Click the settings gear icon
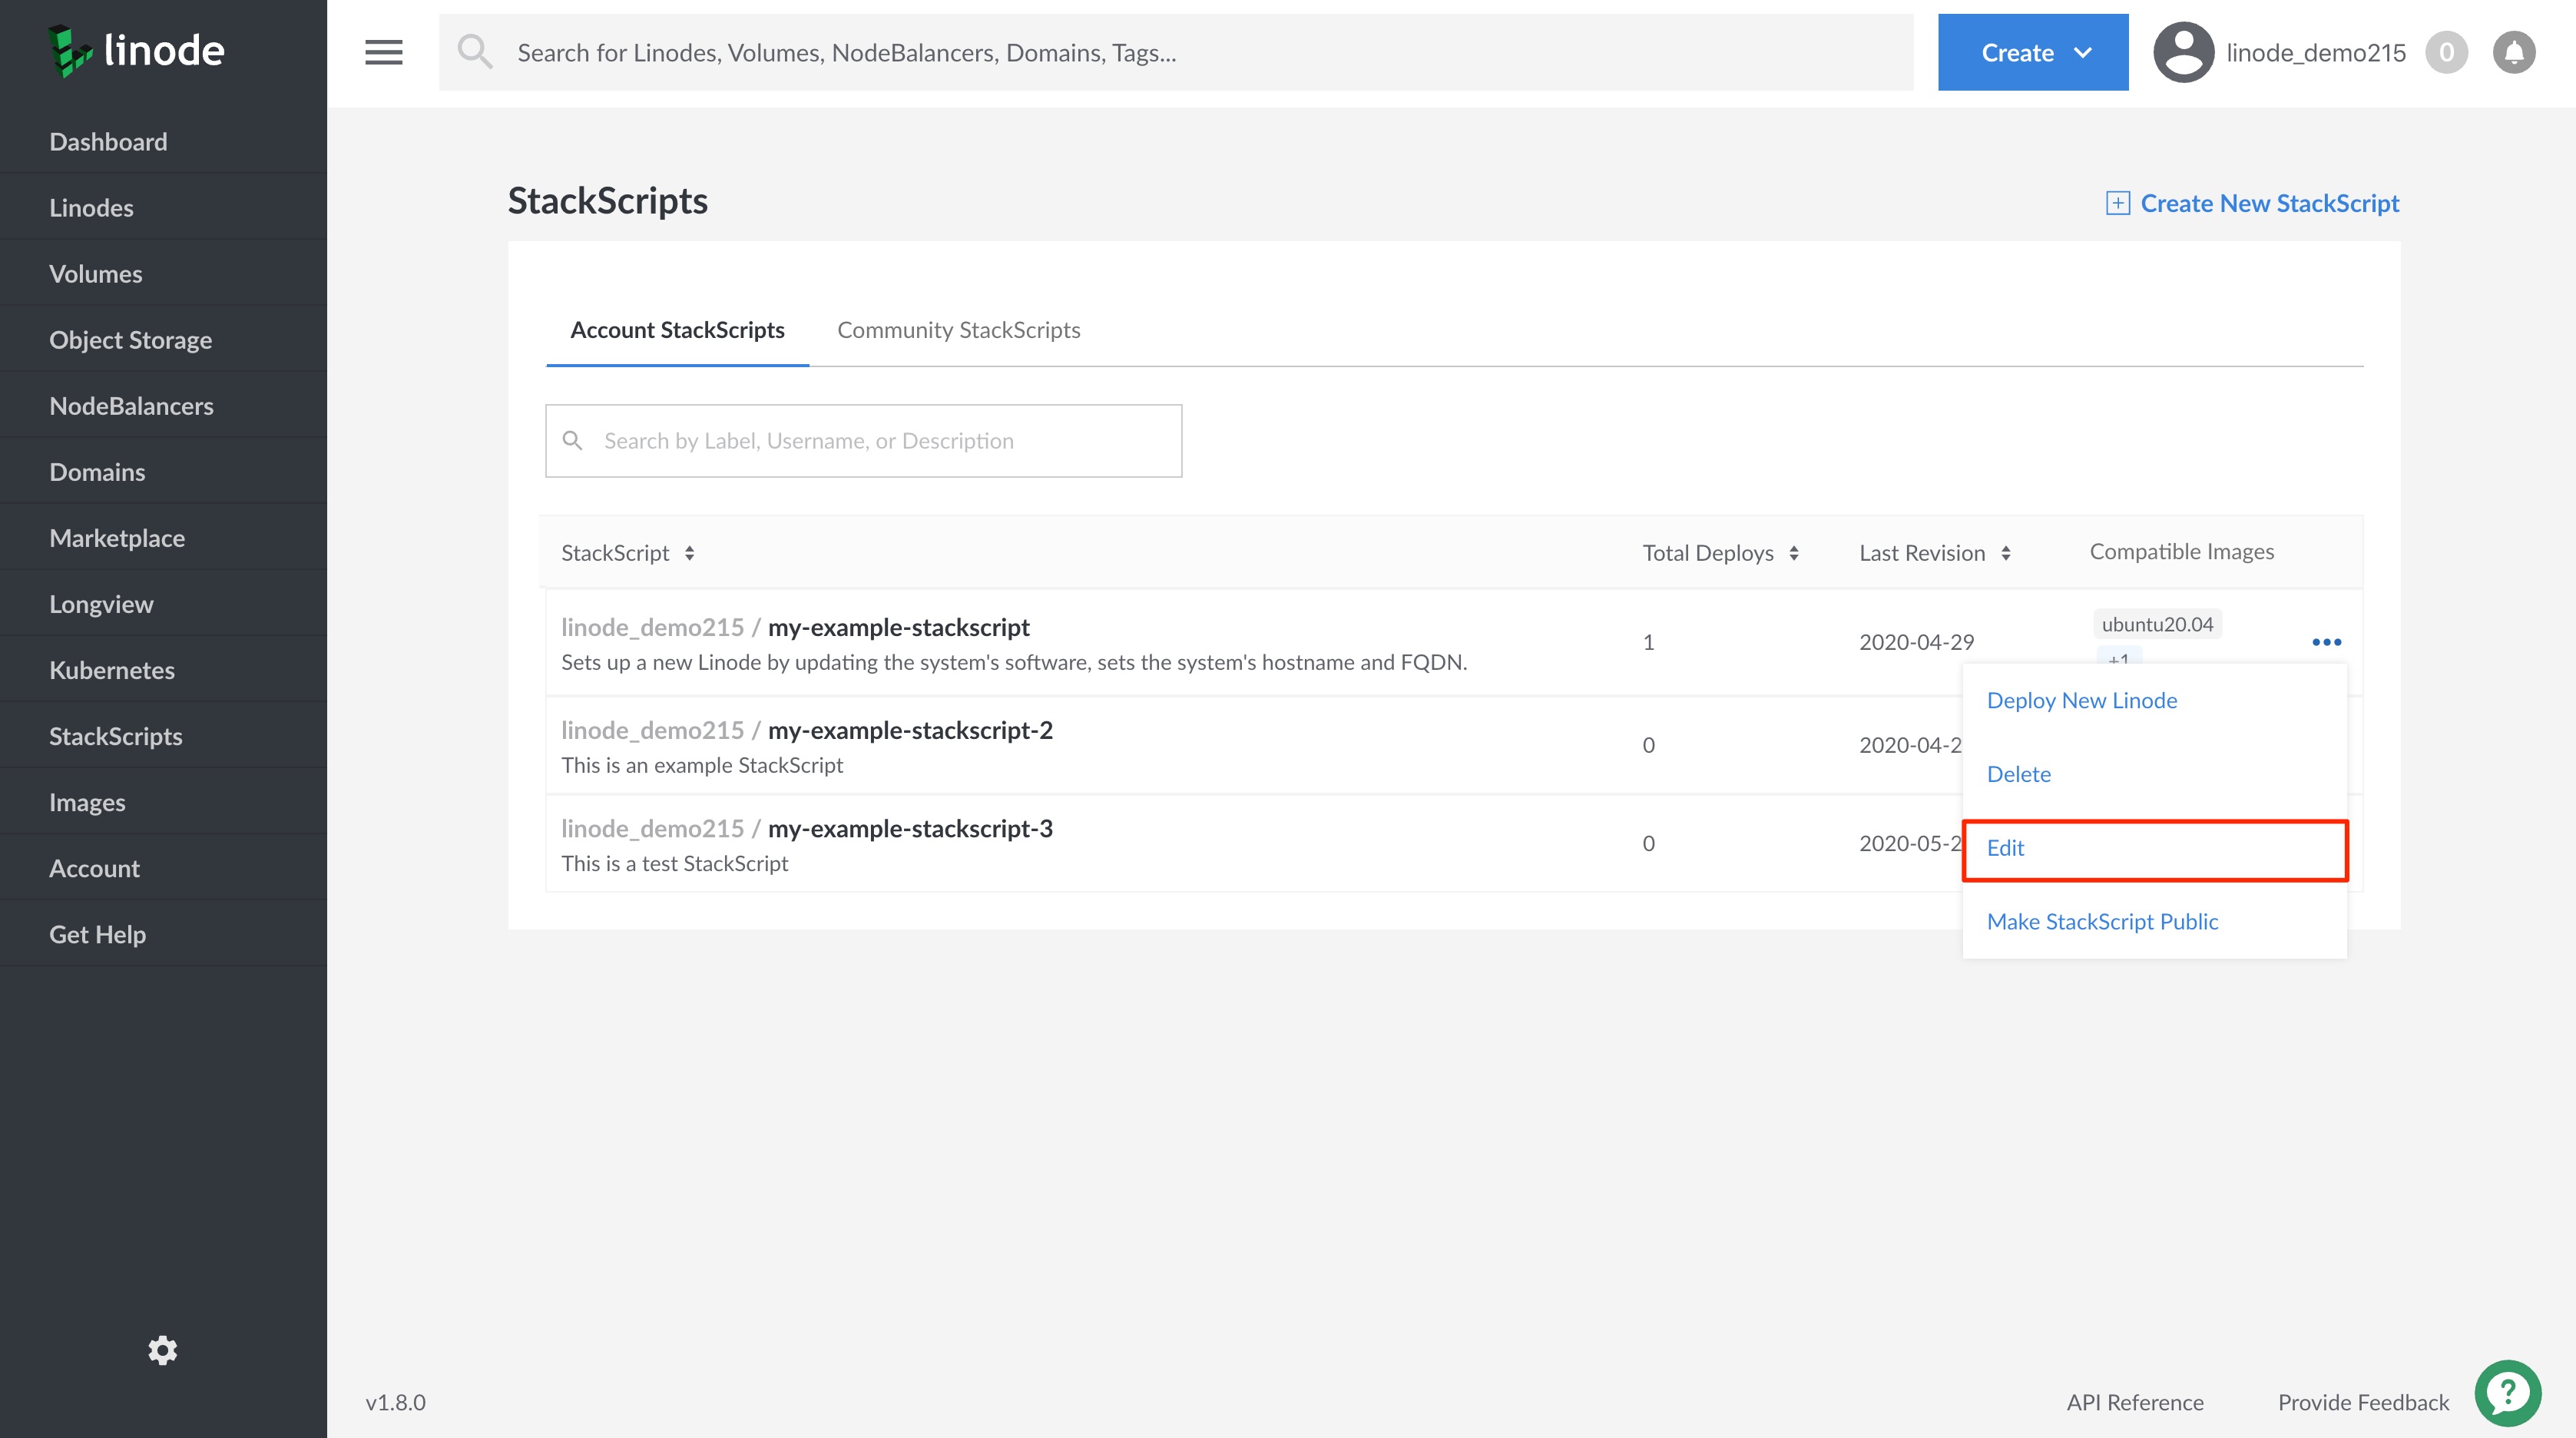 click(161, 1350)
